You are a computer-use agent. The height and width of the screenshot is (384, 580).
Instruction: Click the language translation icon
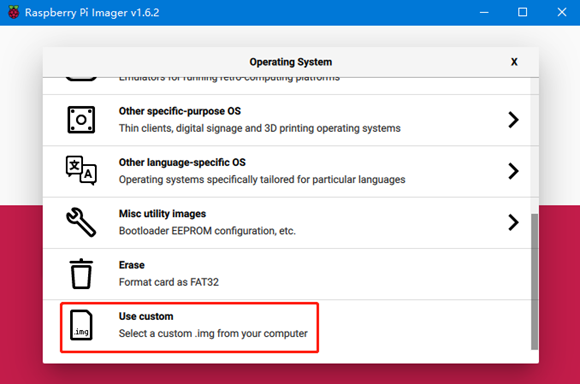pyautogui.click(x=81, y=171)
